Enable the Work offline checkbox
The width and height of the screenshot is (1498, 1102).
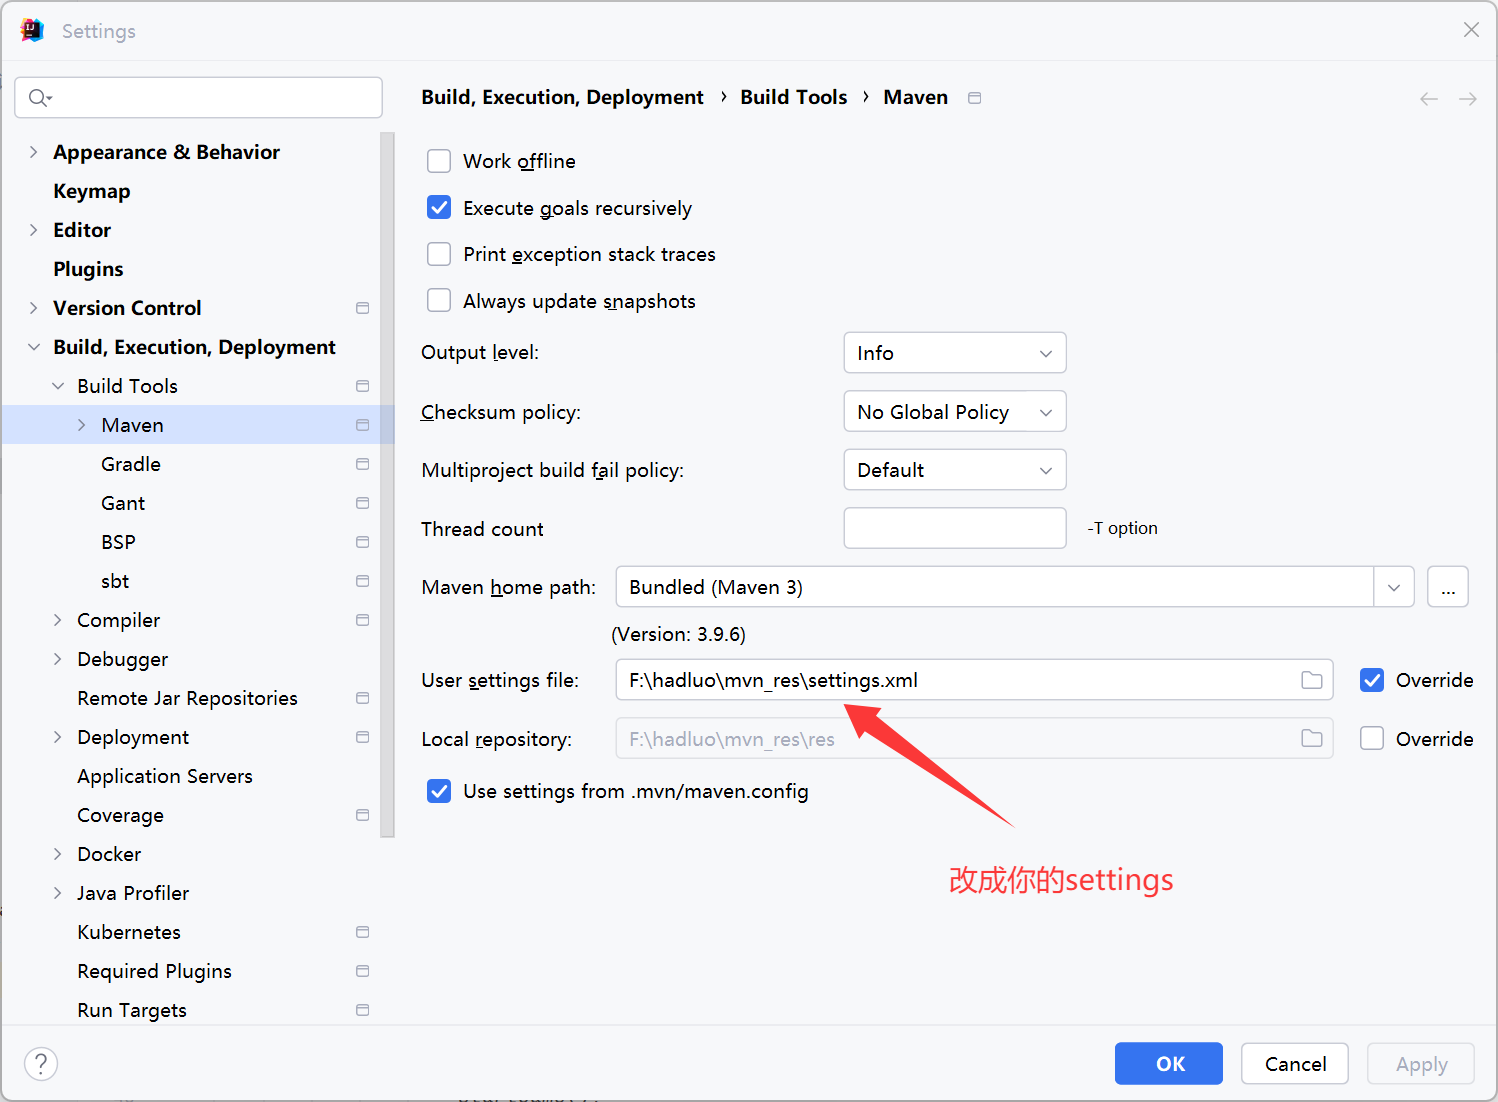(439, 161)
